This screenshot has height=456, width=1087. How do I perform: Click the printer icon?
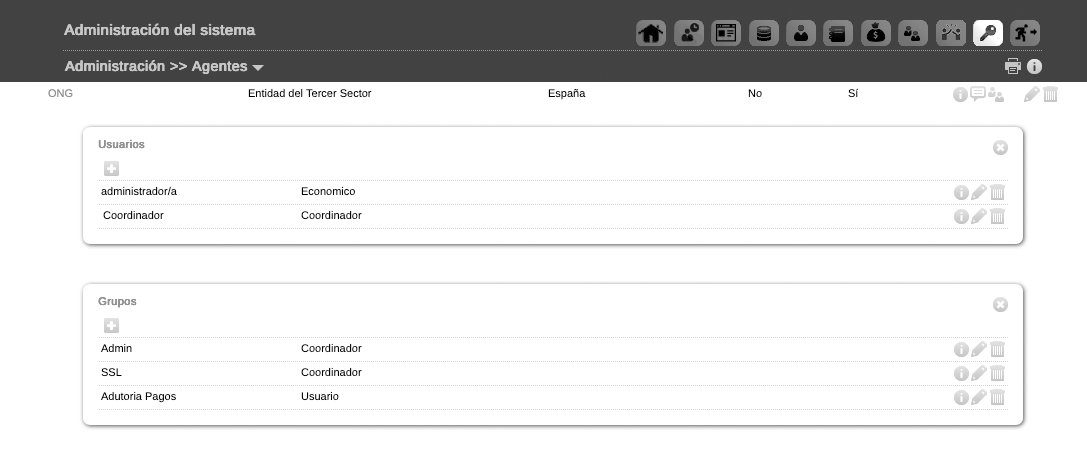click(1013, 67)
